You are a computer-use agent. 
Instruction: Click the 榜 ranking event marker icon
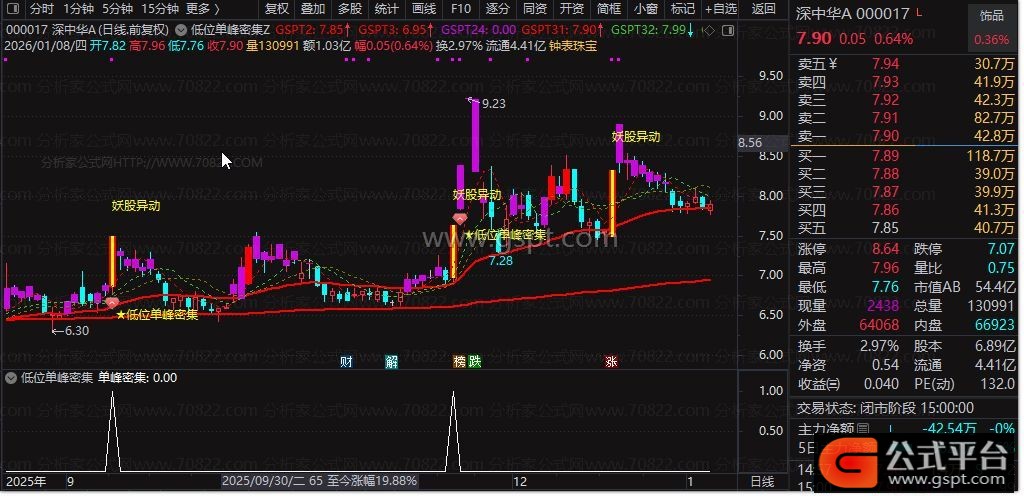click(459, 361)
